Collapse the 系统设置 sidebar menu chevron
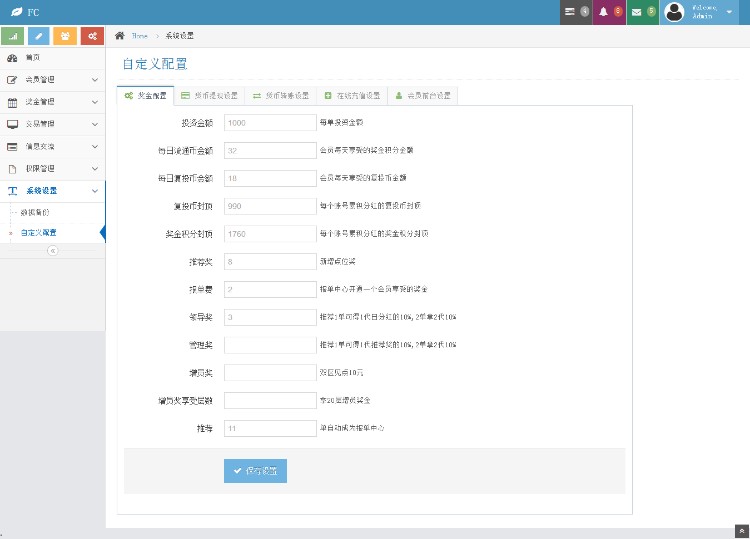The width and height of the screenshot is (750, 539). (x=95, y=191)
